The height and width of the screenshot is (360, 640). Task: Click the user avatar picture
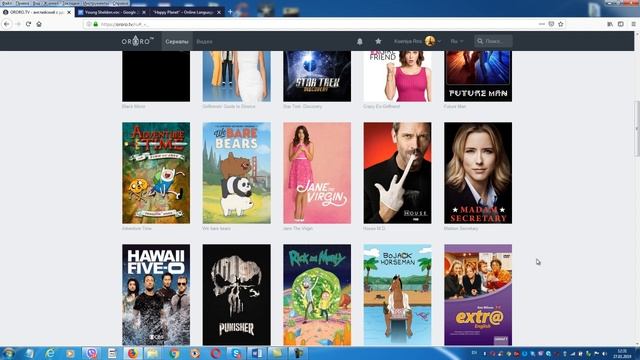pyautogui.click(x=430, y=41)
